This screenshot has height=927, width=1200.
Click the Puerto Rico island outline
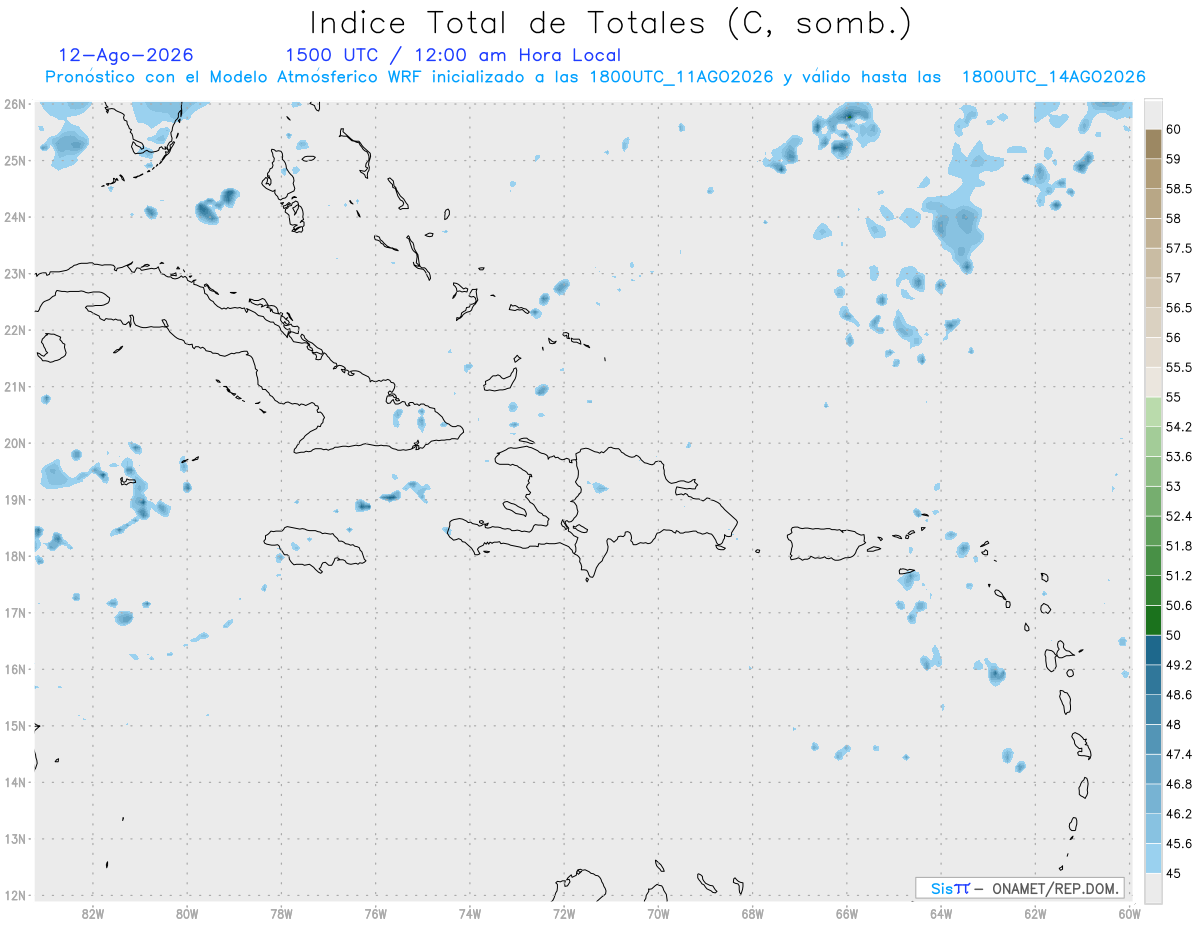(826, 544)
